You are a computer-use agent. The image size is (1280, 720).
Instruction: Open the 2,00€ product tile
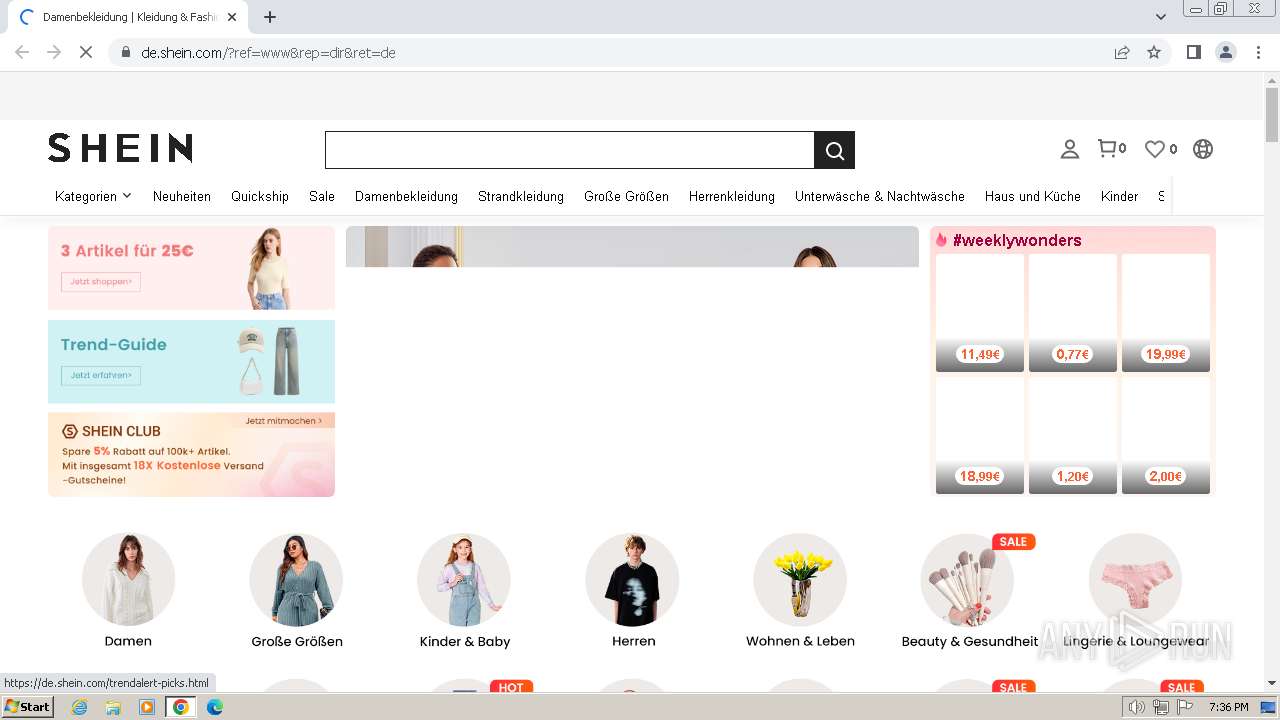pyautogui.click(x=1166, y=436)
